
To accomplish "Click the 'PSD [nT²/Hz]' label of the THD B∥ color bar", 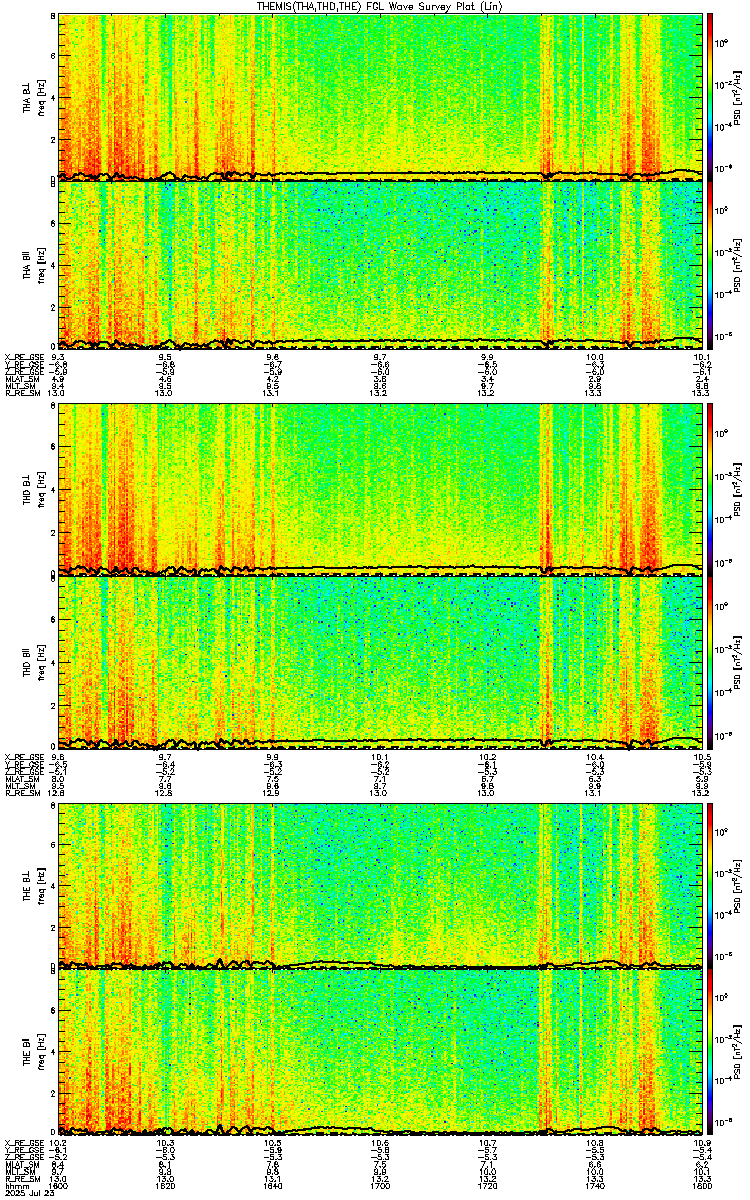I will point(738,661).
